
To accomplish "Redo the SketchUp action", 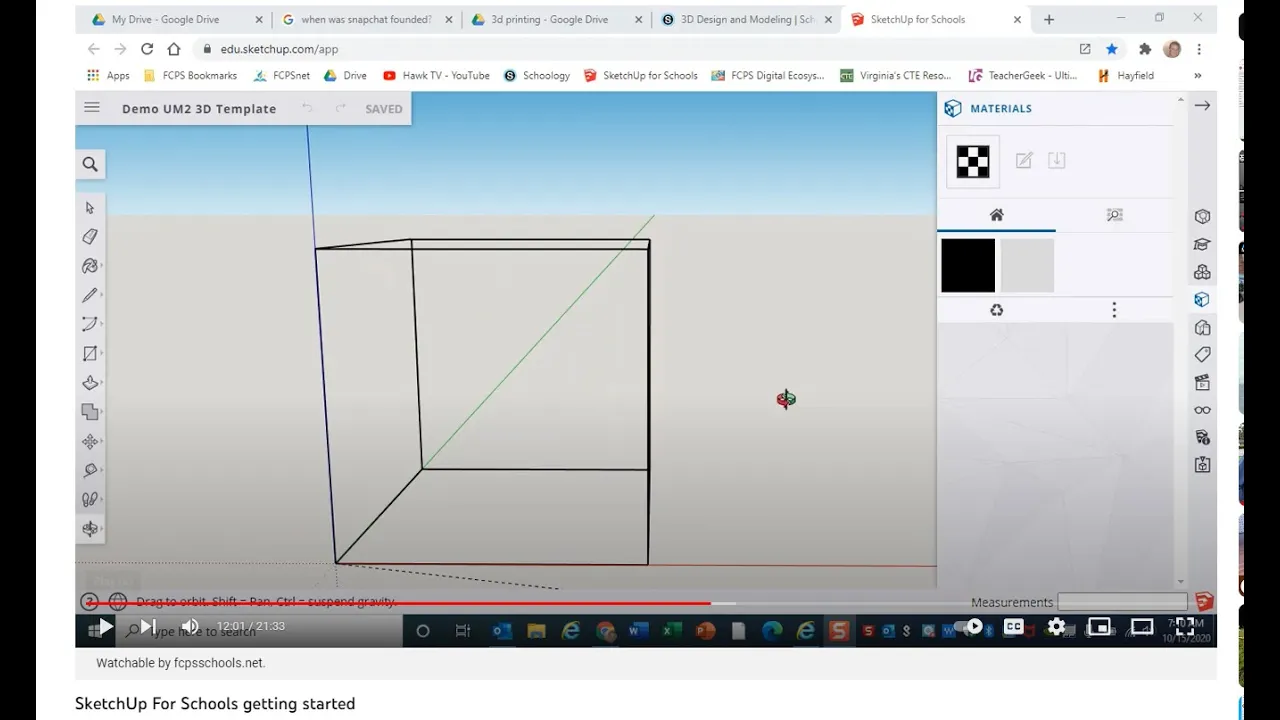I will coord(340,108).
